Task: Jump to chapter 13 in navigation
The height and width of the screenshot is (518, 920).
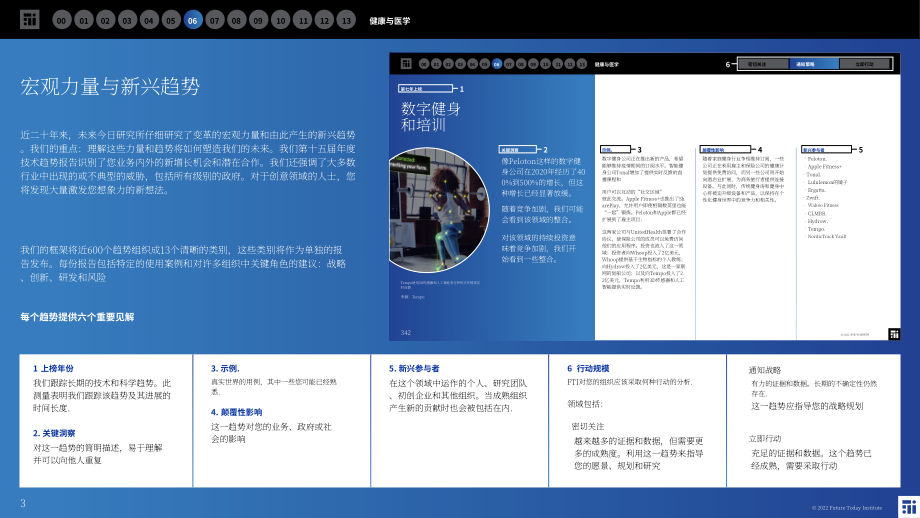Action: (x=346, y=21)
